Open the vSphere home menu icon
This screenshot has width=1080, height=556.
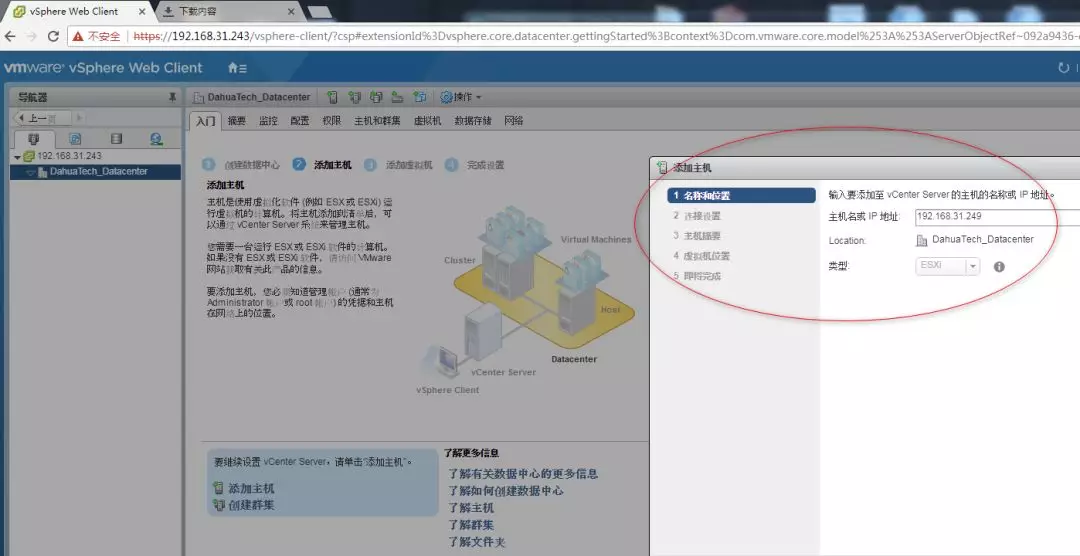(237, 68)
